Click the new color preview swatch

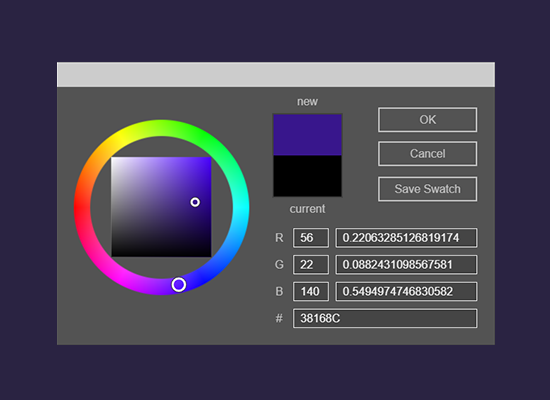pyautogui.click(x=307, y=135)
